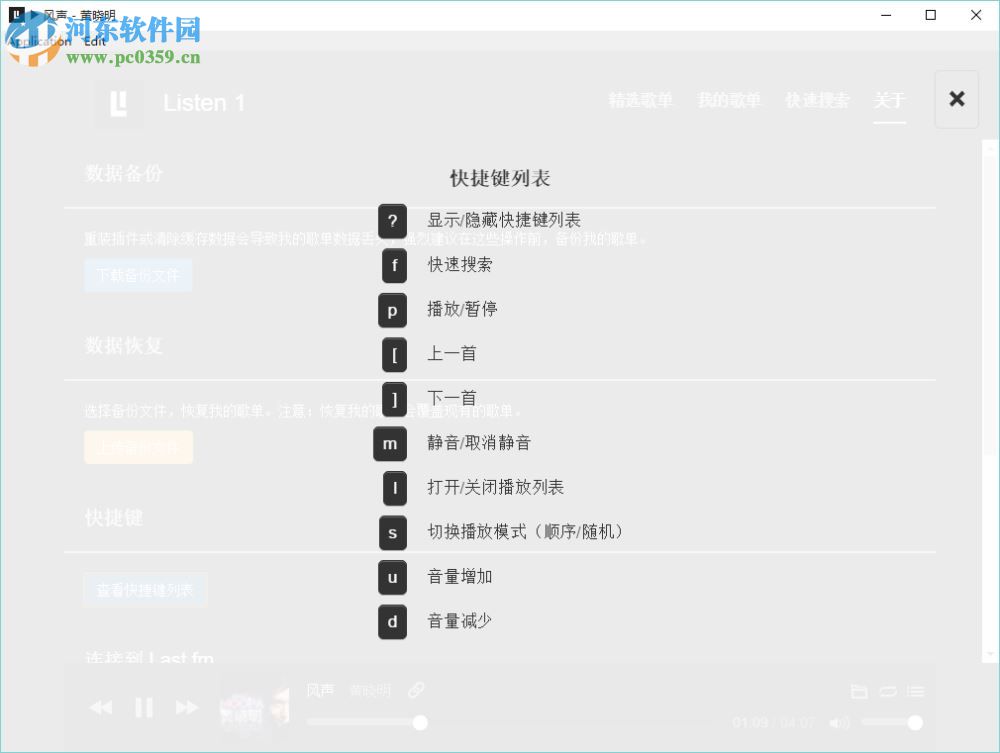Image resolution: width=1000 pixels, height=753 pixels.
Task: Click the 'm' mute shortcut badge
Action: point(391,443)
